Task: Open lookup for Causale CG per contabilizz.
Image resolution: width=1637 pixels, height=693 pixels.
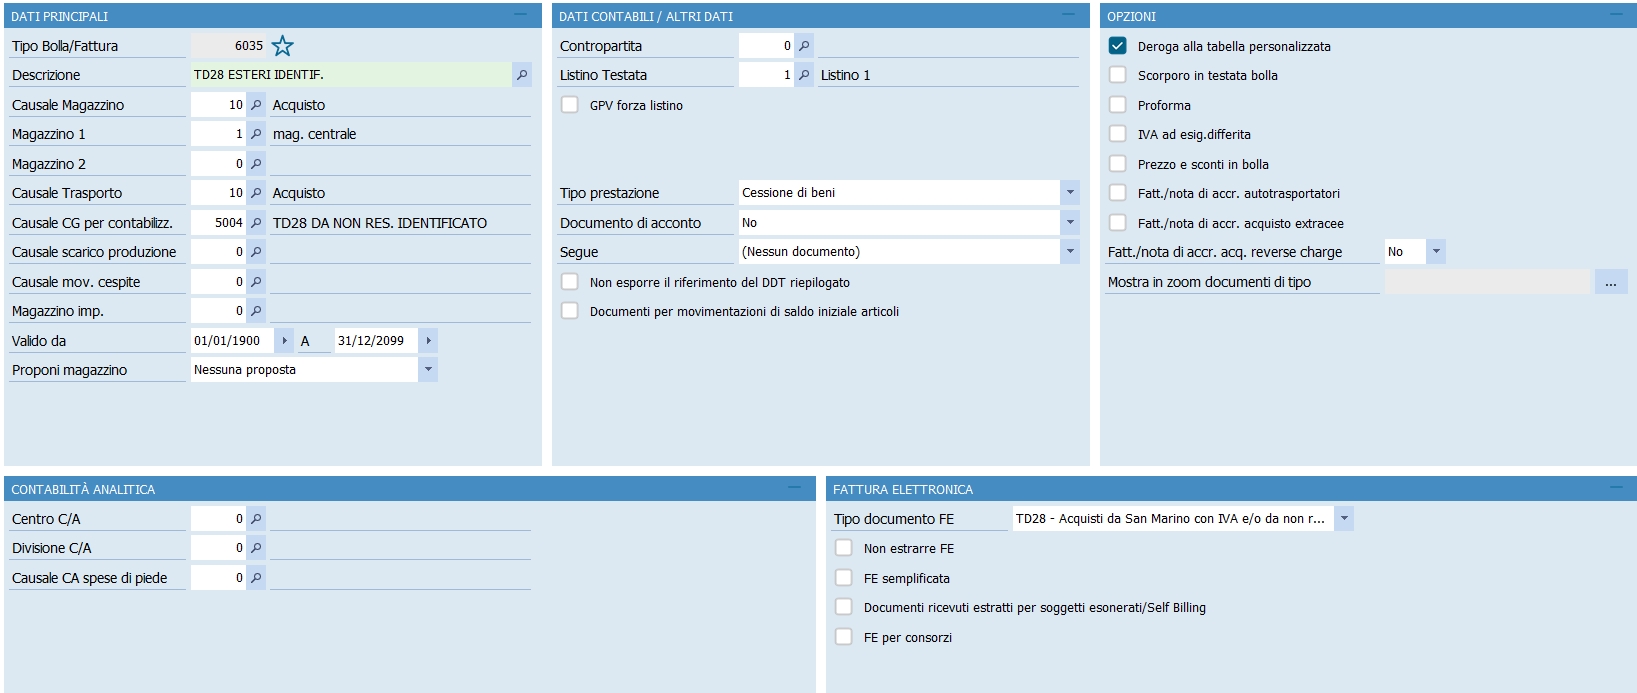Action: coord(256,223)
